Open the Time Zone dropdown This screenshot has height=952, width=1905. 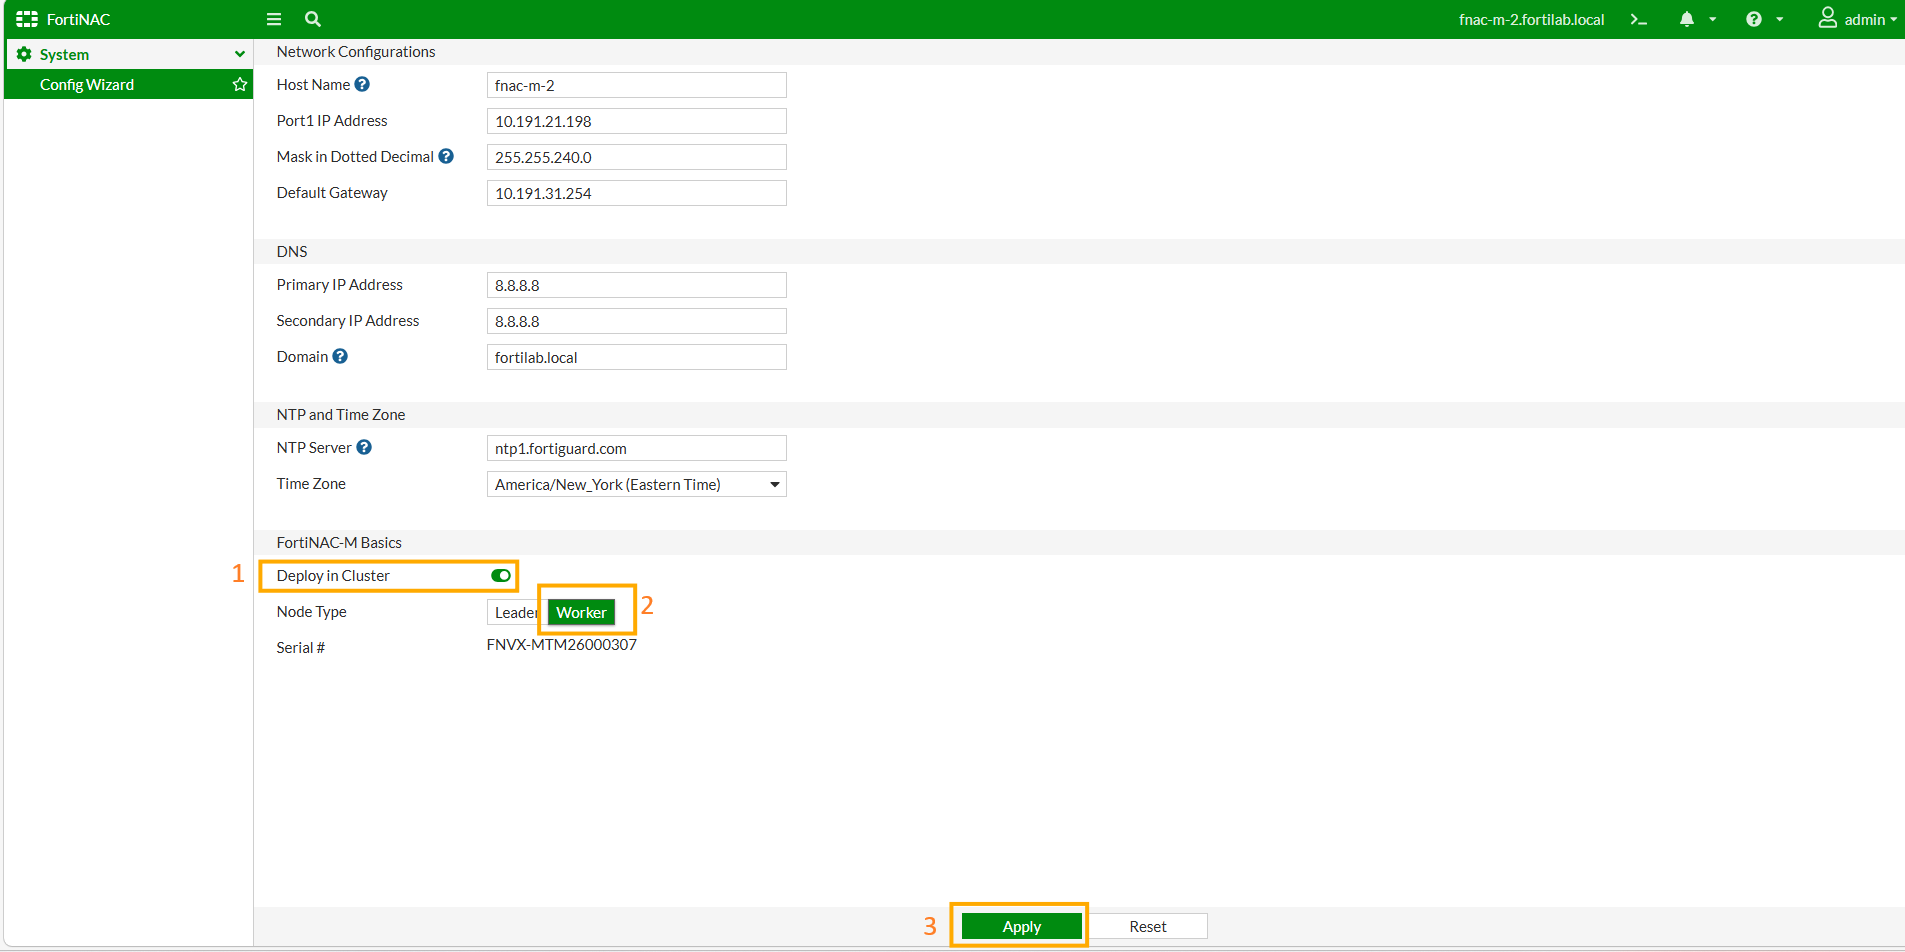(x=636, y=484)
